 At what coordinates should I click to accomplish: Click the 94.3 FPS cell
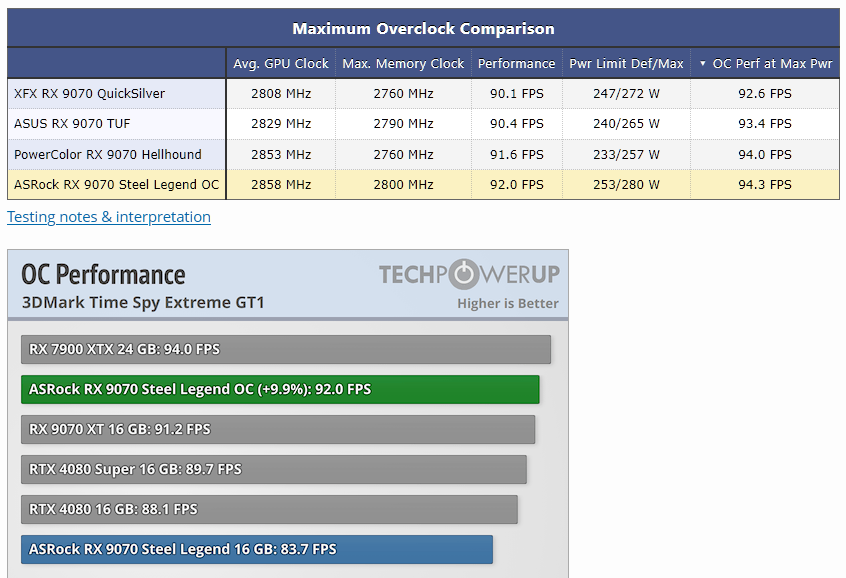[765, 185]
